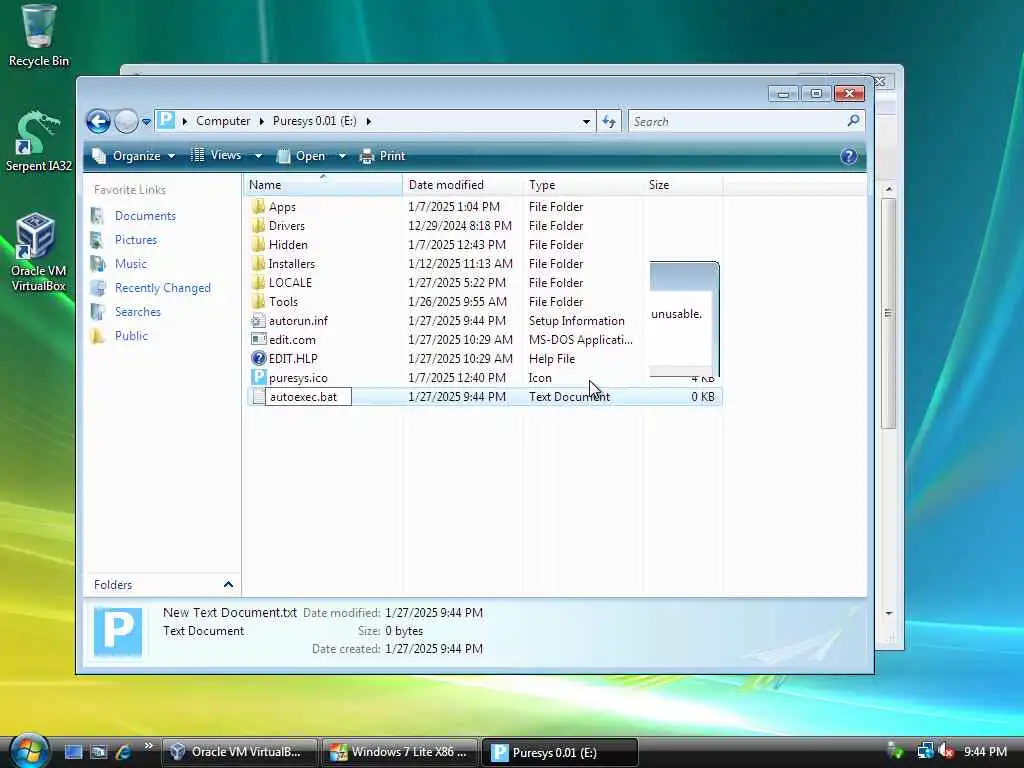Click the '0 KB' size of autoexec.bat
This screenshot has width=1024, height=768.
(x=703, y=396)
